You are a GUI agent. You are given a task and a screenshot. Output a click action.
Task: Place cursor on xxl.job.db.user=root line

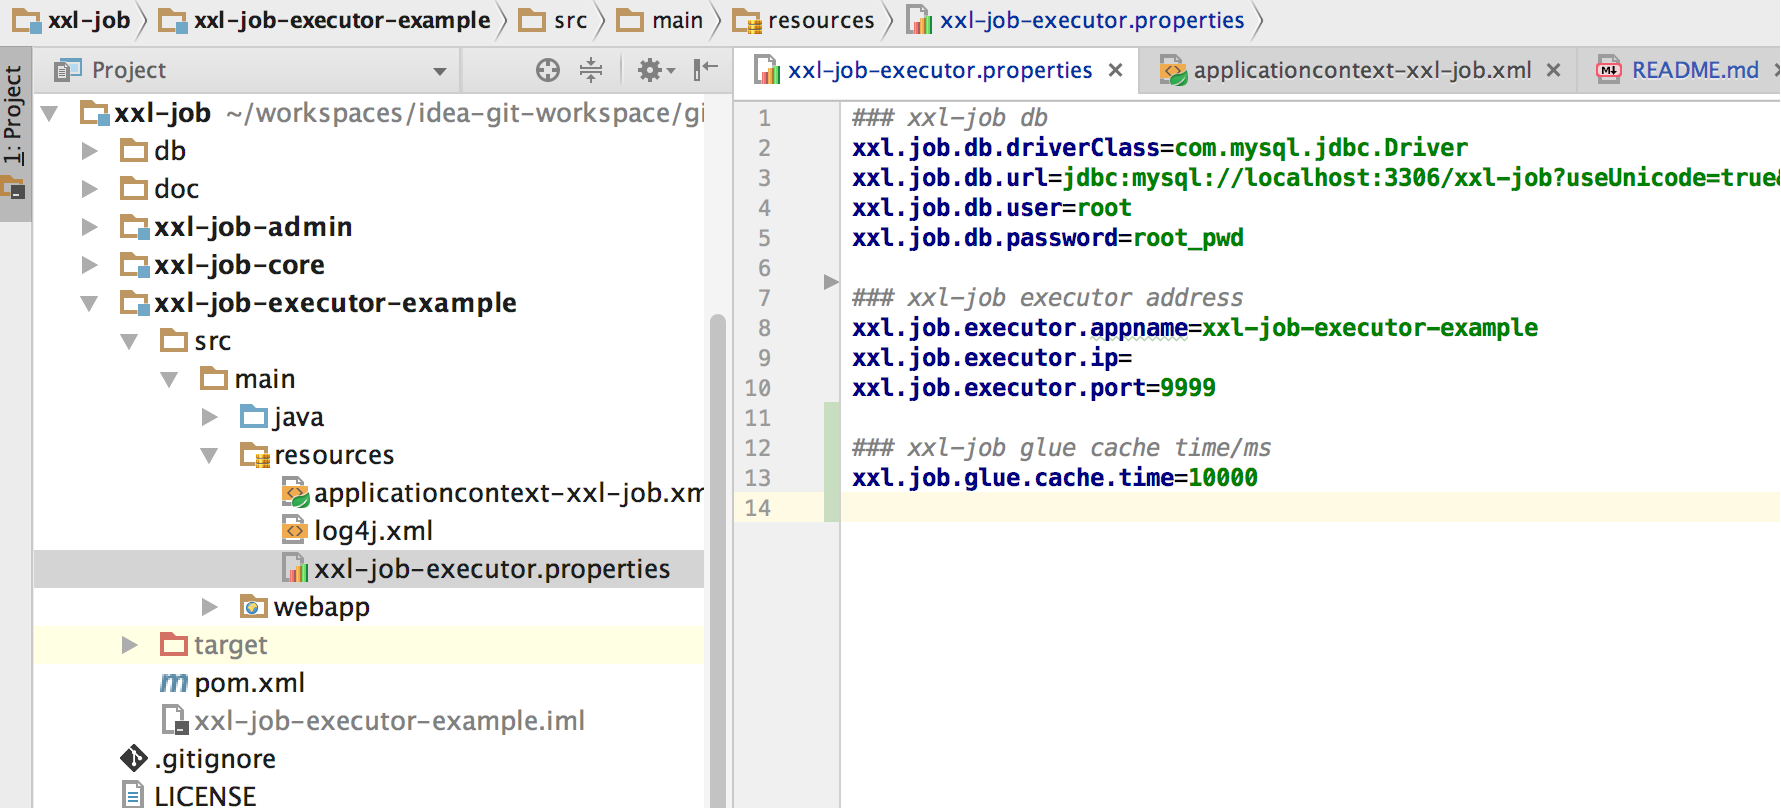pyautogui.click(x=991, y=208)
